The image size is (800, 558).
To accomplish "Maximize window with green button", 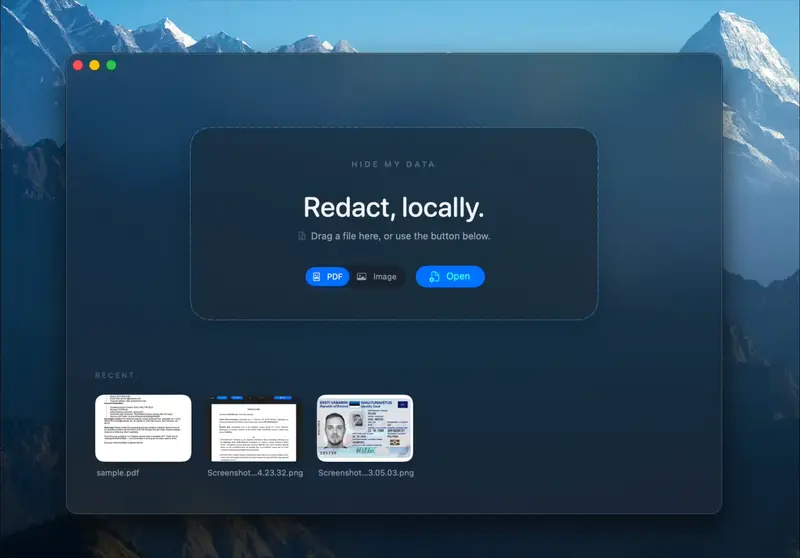I will [x=111, y=65].
